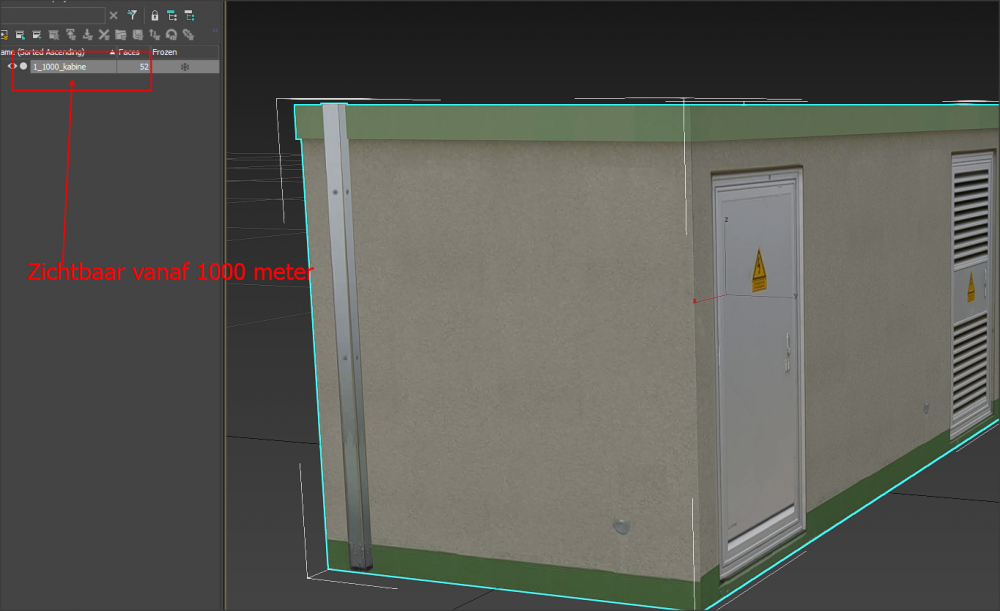Click the lock icon in the explorer toolbar
Screen dimensions: 1000x611
click(x=155, y=15)
